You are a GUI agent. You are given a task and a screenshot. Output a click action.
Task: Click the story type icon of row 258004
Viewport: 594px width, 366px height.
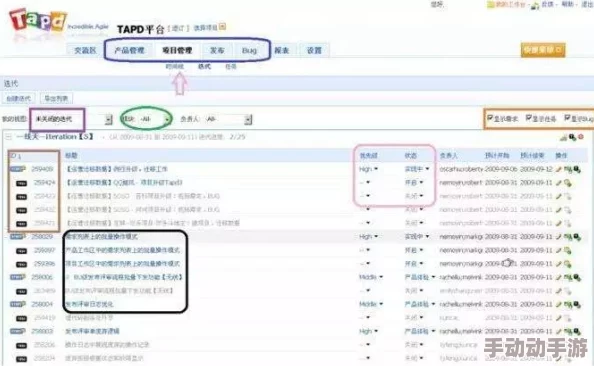(x=18, y=304)
